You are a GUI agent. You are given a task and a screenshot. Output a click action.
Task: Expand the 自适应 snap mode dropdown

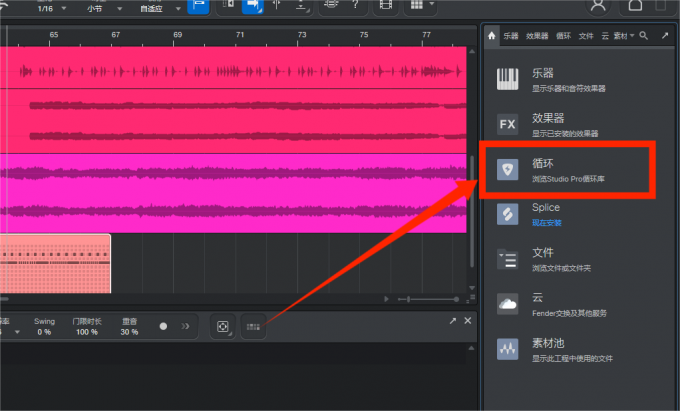point(160,9)
